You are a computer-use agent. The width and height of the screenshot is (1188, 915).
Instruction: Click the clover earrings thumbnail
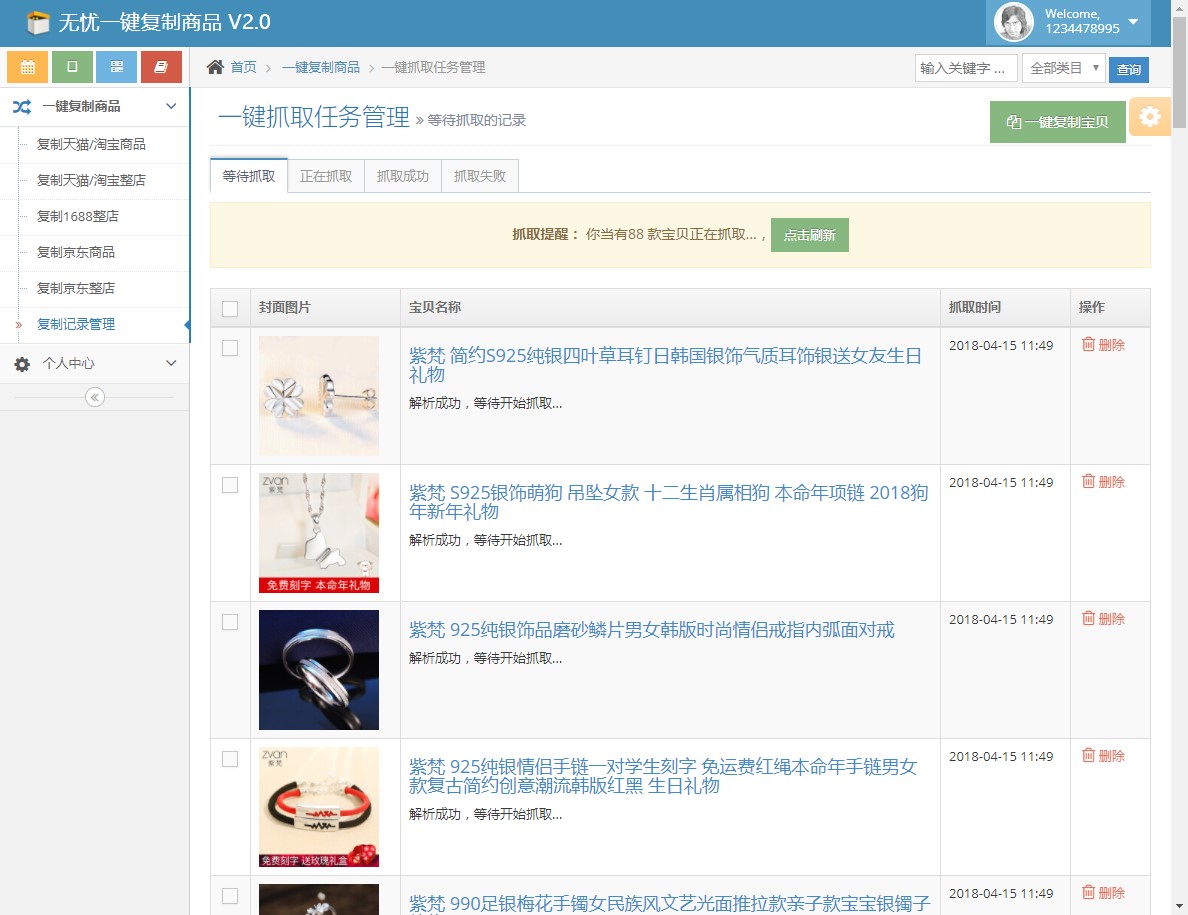318,395
